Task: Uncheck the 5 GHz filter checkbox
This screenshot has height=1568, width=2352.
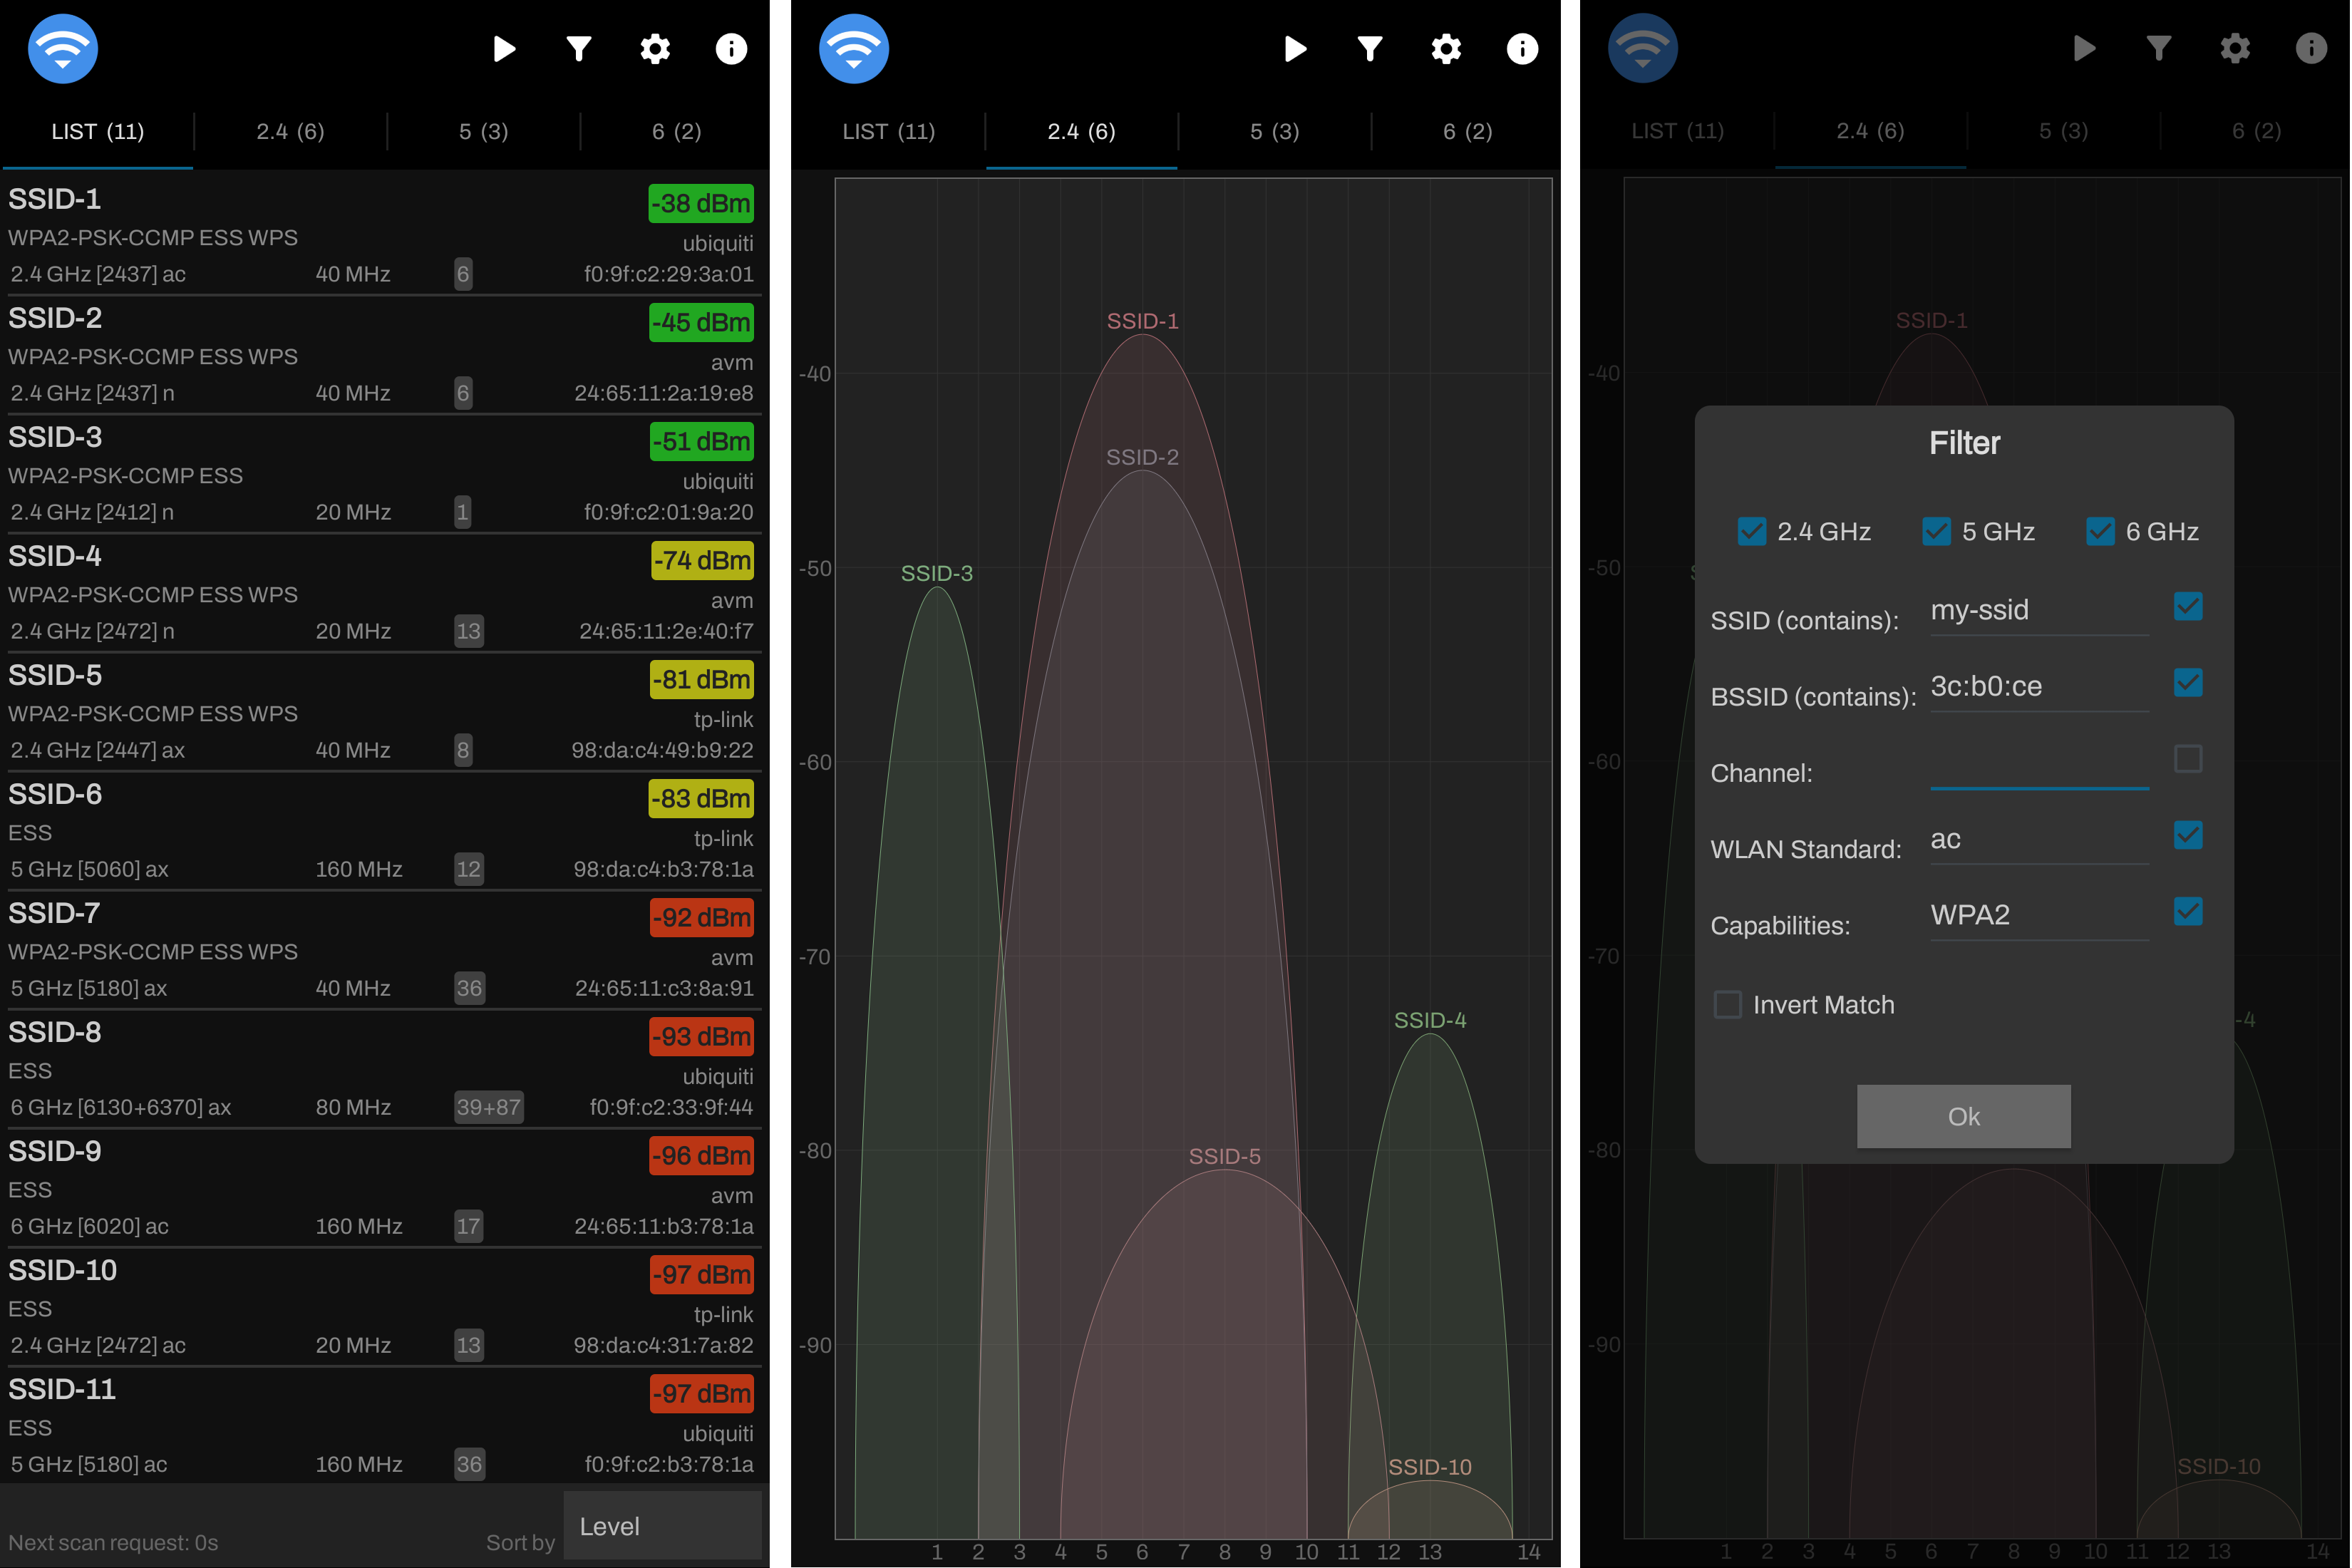Action: pyautogui.click(x=1936, y=531)
